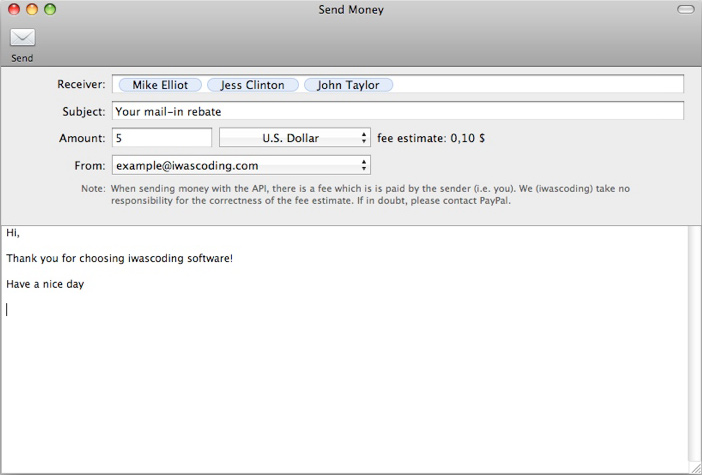Click the 'Have a nice day' line
The height and width of the screenshot is (475, 702).
(45, 284)
